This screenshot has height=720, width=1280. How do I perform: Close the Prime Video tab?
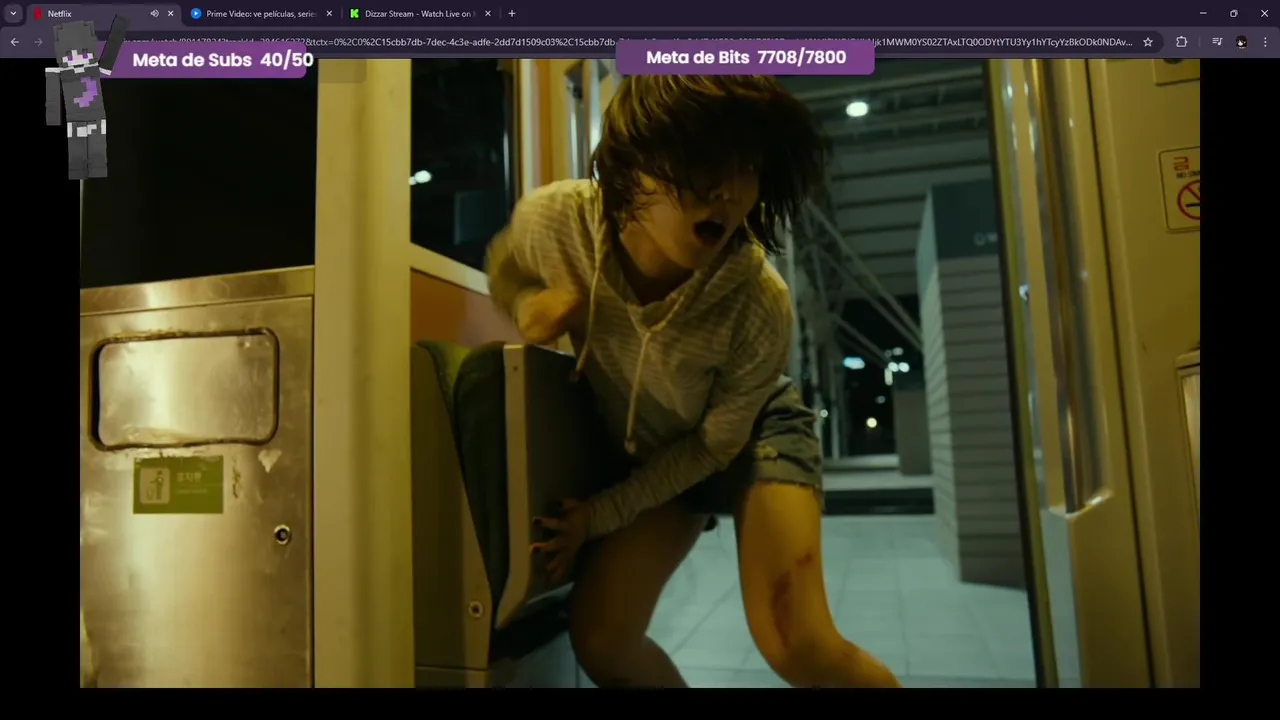[x=329, y=14]
